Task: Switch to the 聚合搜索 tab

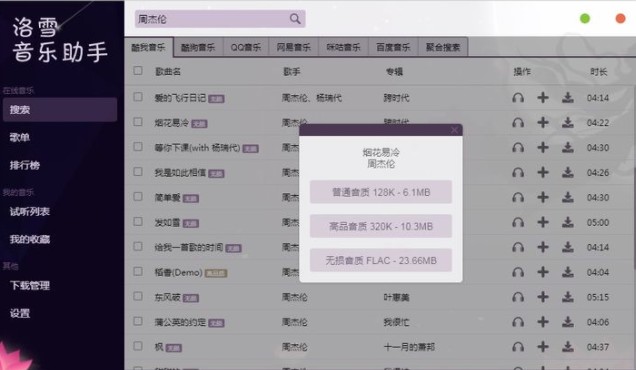Action: [443, 47]
